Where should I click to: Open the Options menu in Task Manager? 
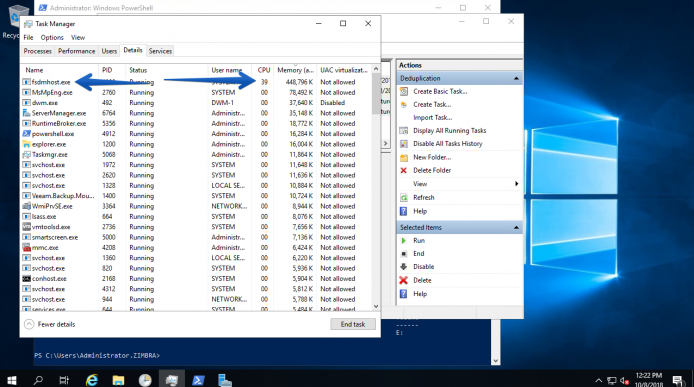(x=52, y=38)
